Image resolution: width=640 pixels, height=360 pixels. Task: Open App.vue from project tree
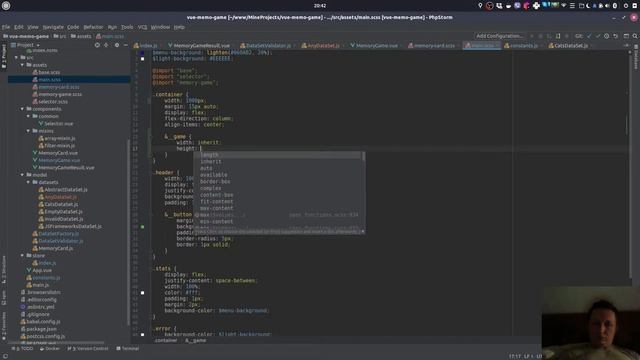tap(39, 270)
